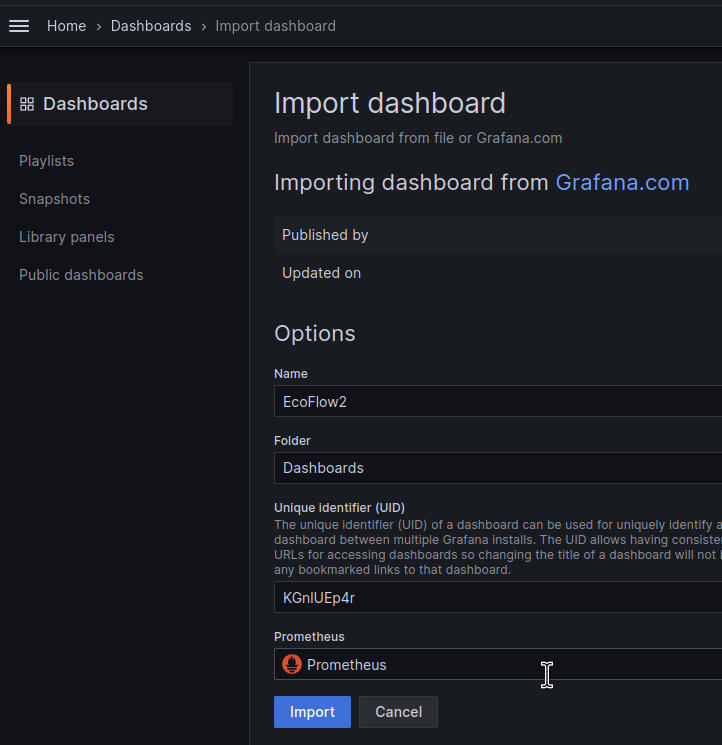Click 'Import dashboard from file or Grafana.com' subtitle

click(x=418, y=138)
